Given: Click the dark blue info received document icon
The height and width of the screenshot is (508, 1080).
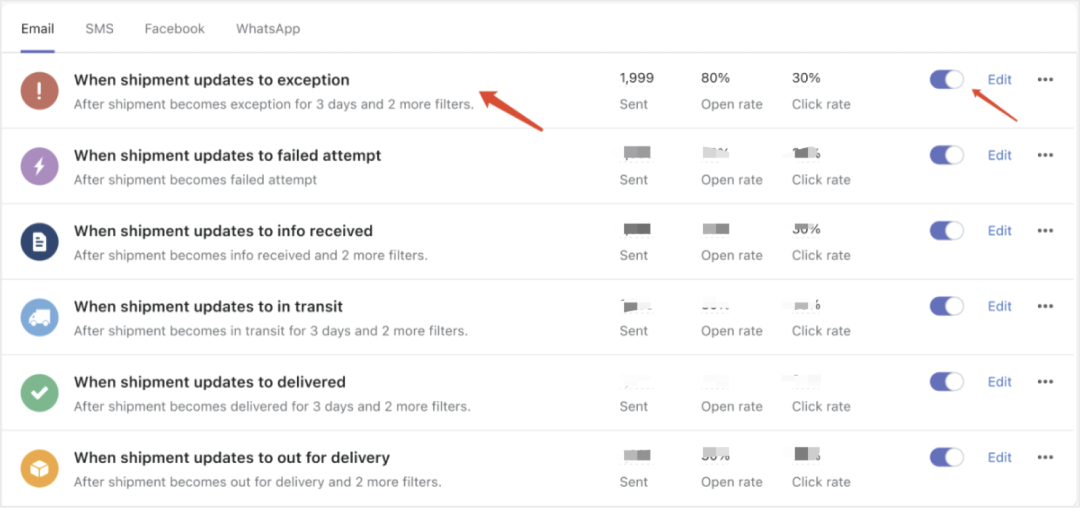Looking at the screenshot, I should (x=39, y=242).
